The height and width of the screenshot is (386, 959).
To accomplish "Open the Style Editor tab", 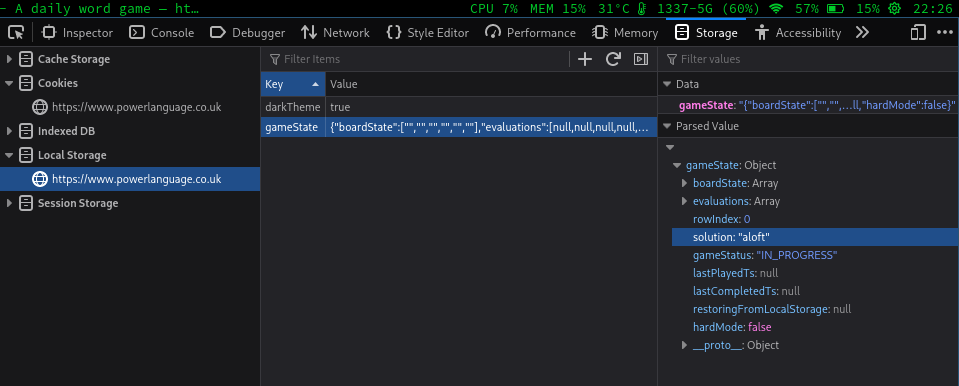I will (x=428, y=32).
